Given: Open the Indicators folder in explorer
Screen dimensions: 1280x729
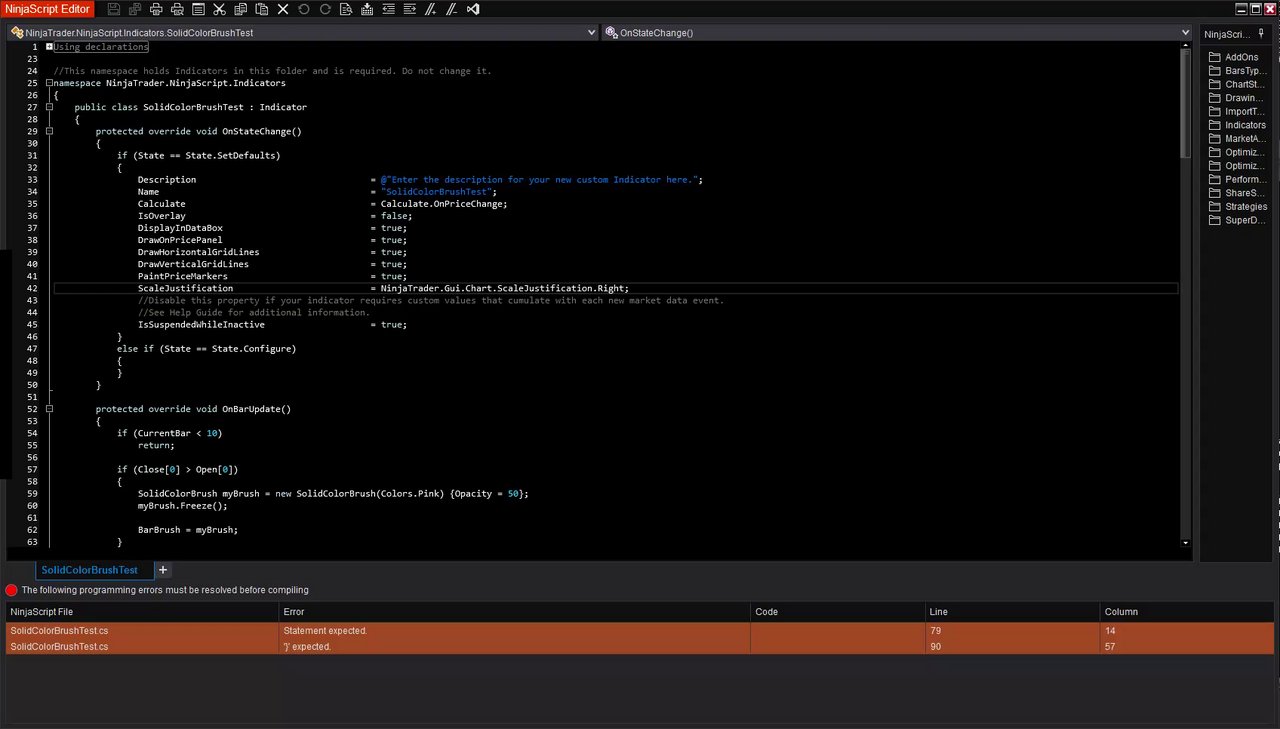Looking at the screenshot, I should (1244, 125).
